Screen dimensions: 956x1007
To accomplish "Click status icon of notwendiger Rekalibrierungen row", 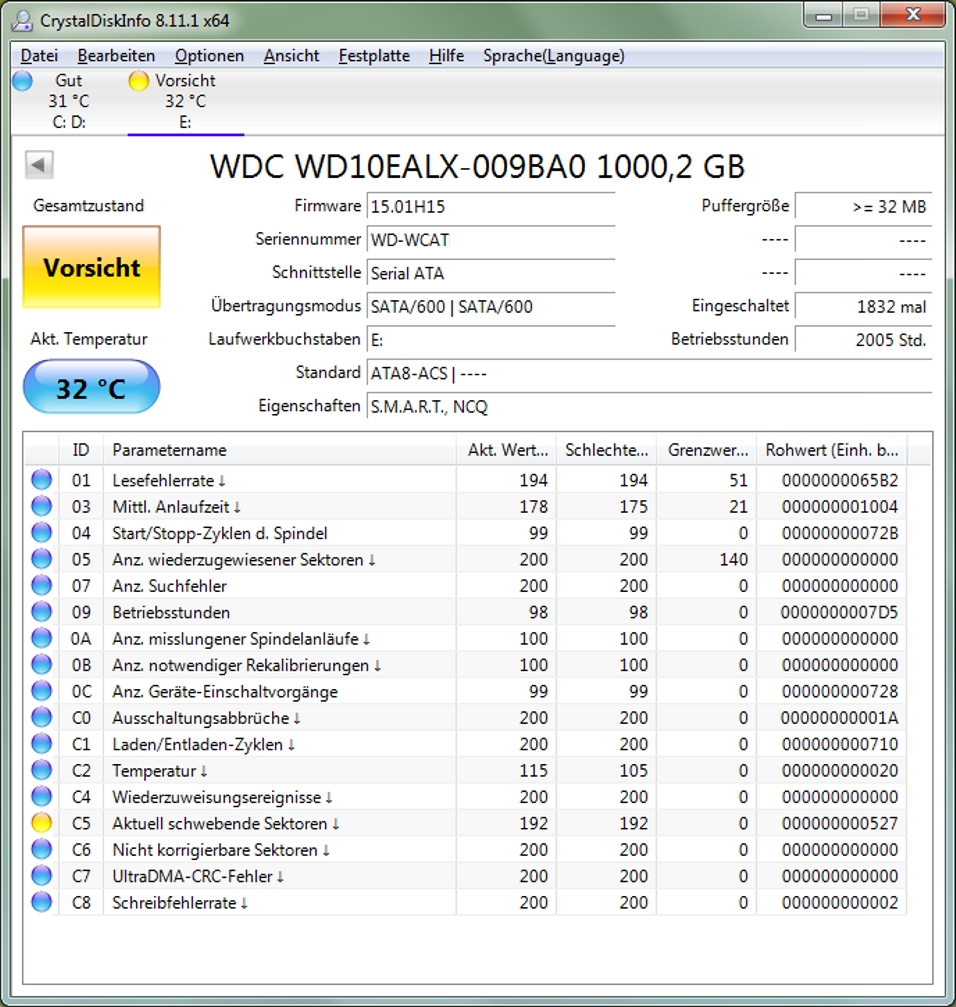I will 42,664.
